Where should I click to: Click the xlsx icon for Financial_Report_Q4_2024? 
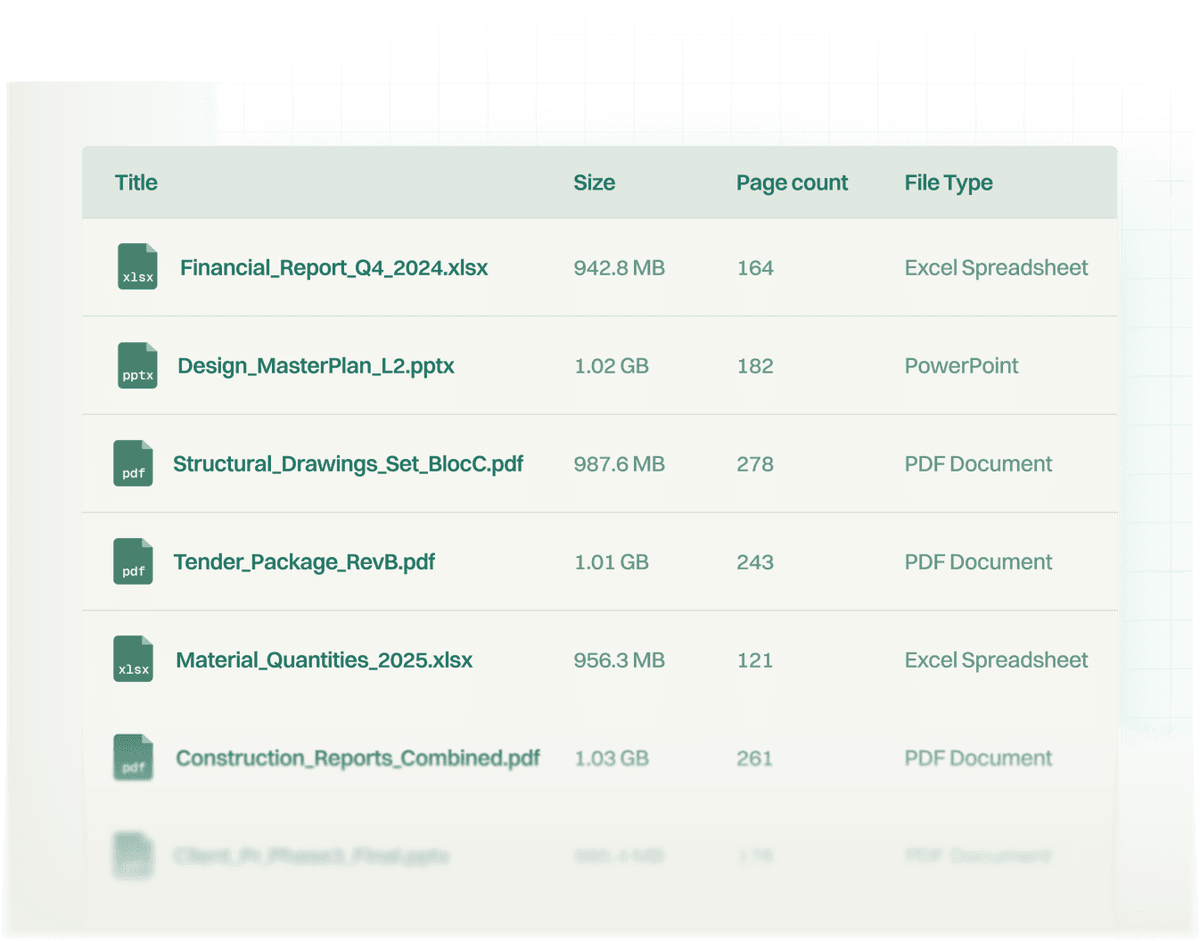pyautogui.click(x=137, y=267)
